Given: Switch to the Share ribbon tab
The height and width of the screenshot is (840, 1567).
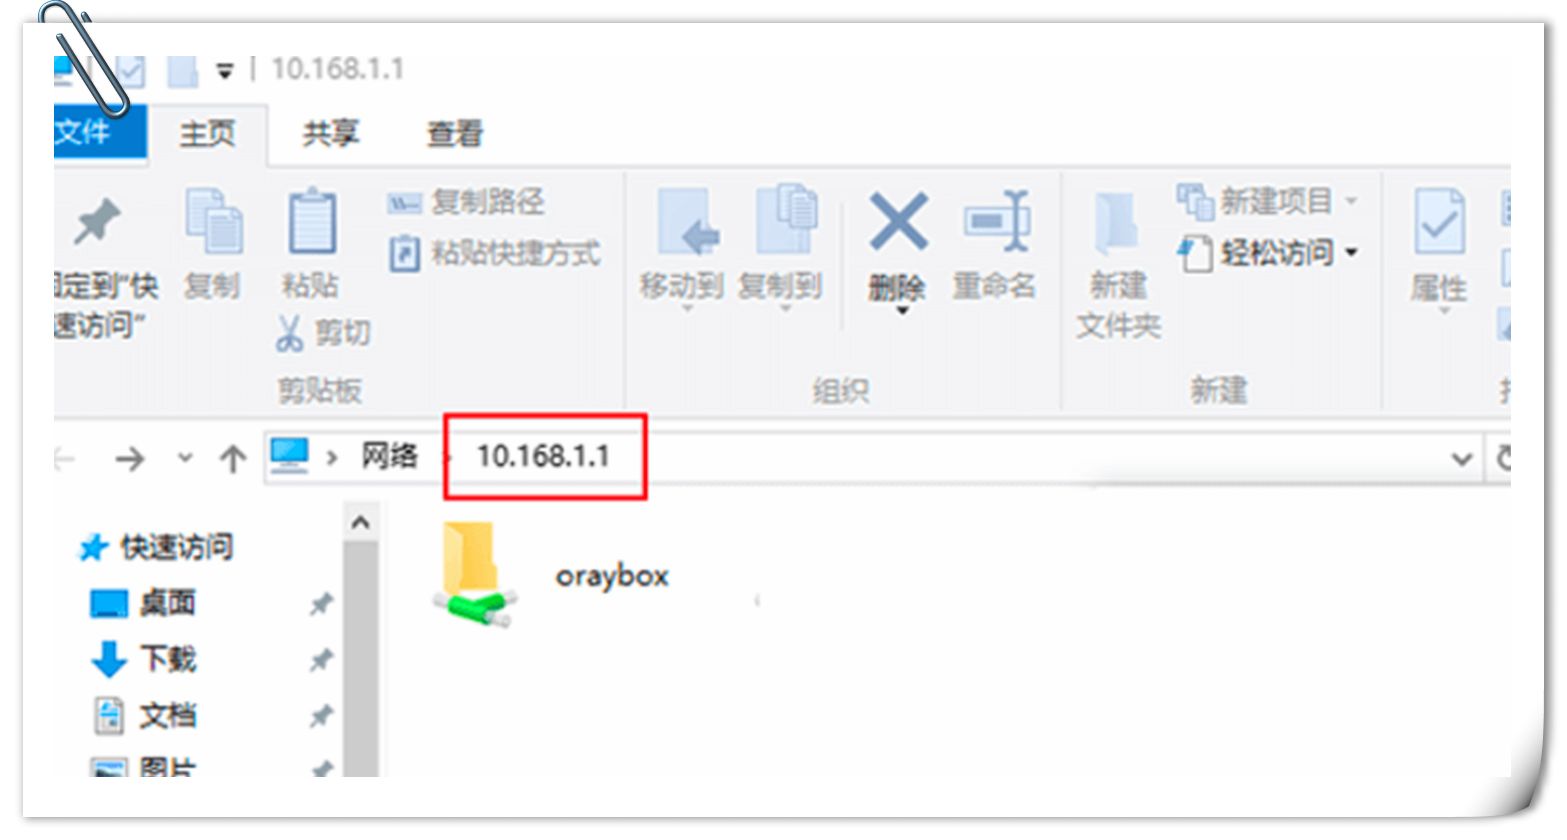Looking at the screenshot, I should [x=331, y=133].
